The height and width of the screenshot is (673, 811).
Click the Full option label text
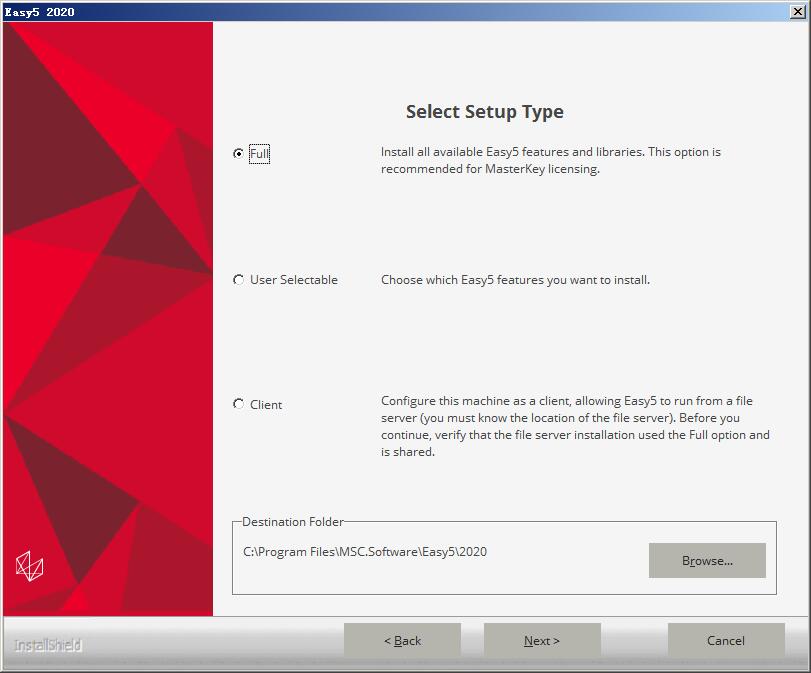point(259,154)
